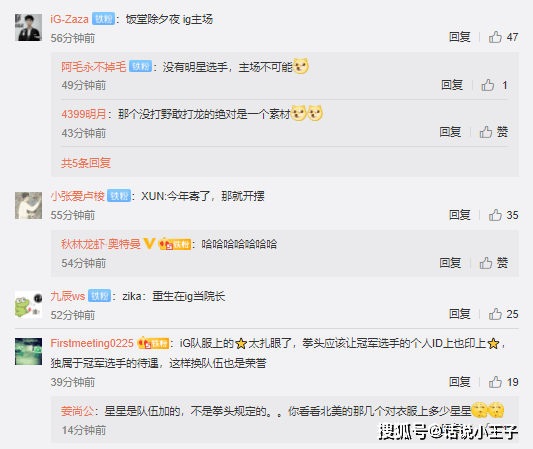This screenshot has height=449, width=533.
Task: Open 九辰ws's frog avatar
Action: (29, 305)
